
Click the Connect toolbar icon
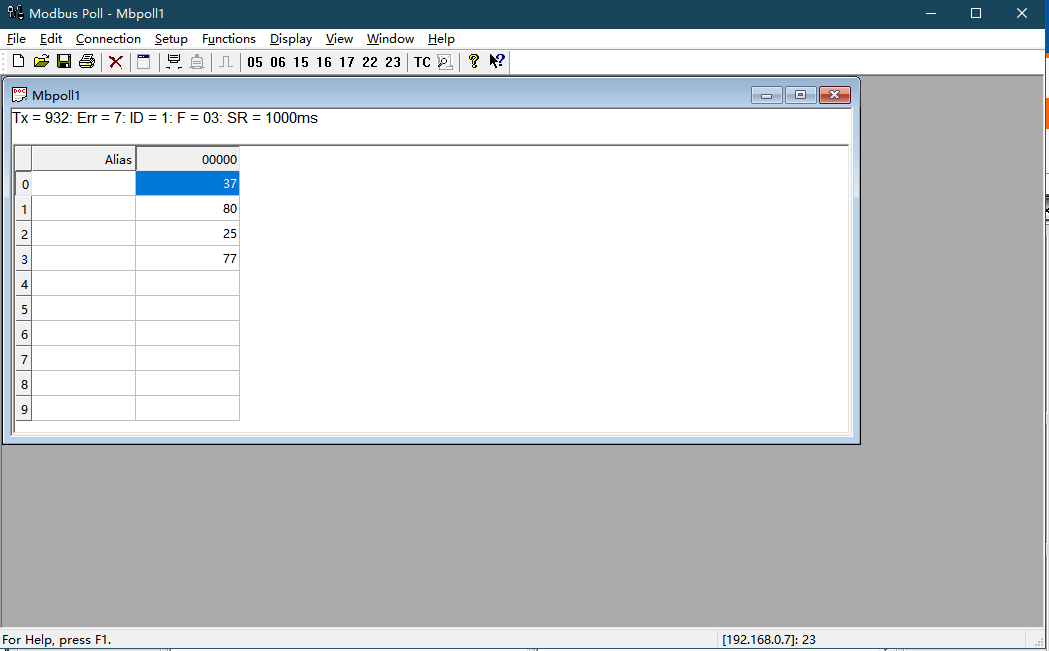(x=174, y=62)
